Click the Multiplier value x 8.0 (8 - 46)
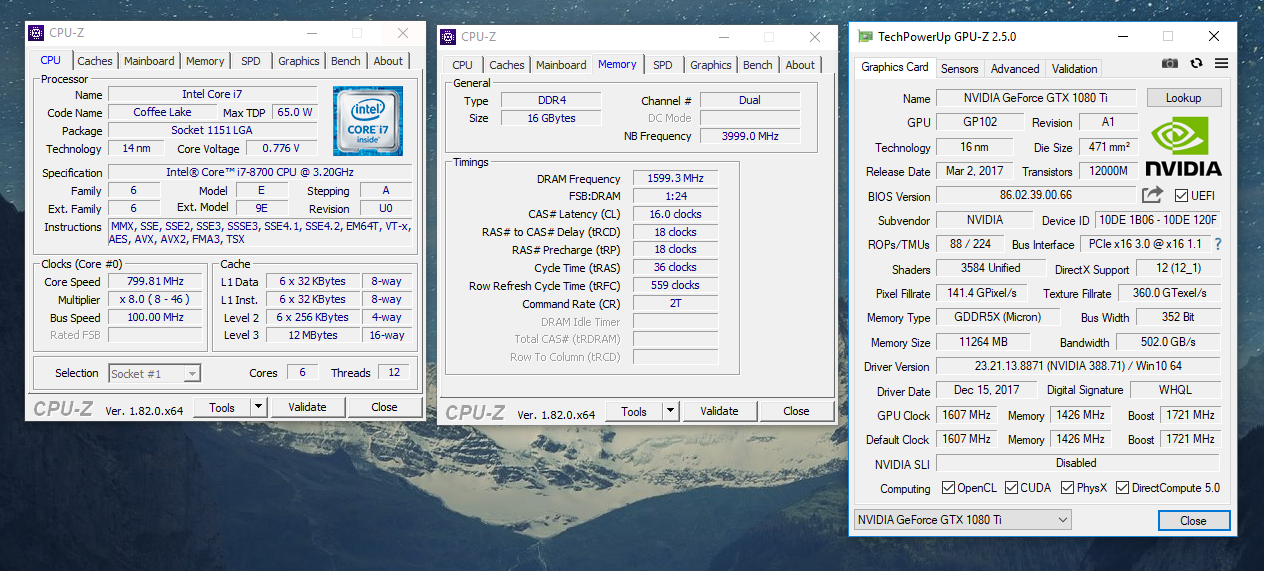The image size is (1264, 571). (x=156, y=300)
